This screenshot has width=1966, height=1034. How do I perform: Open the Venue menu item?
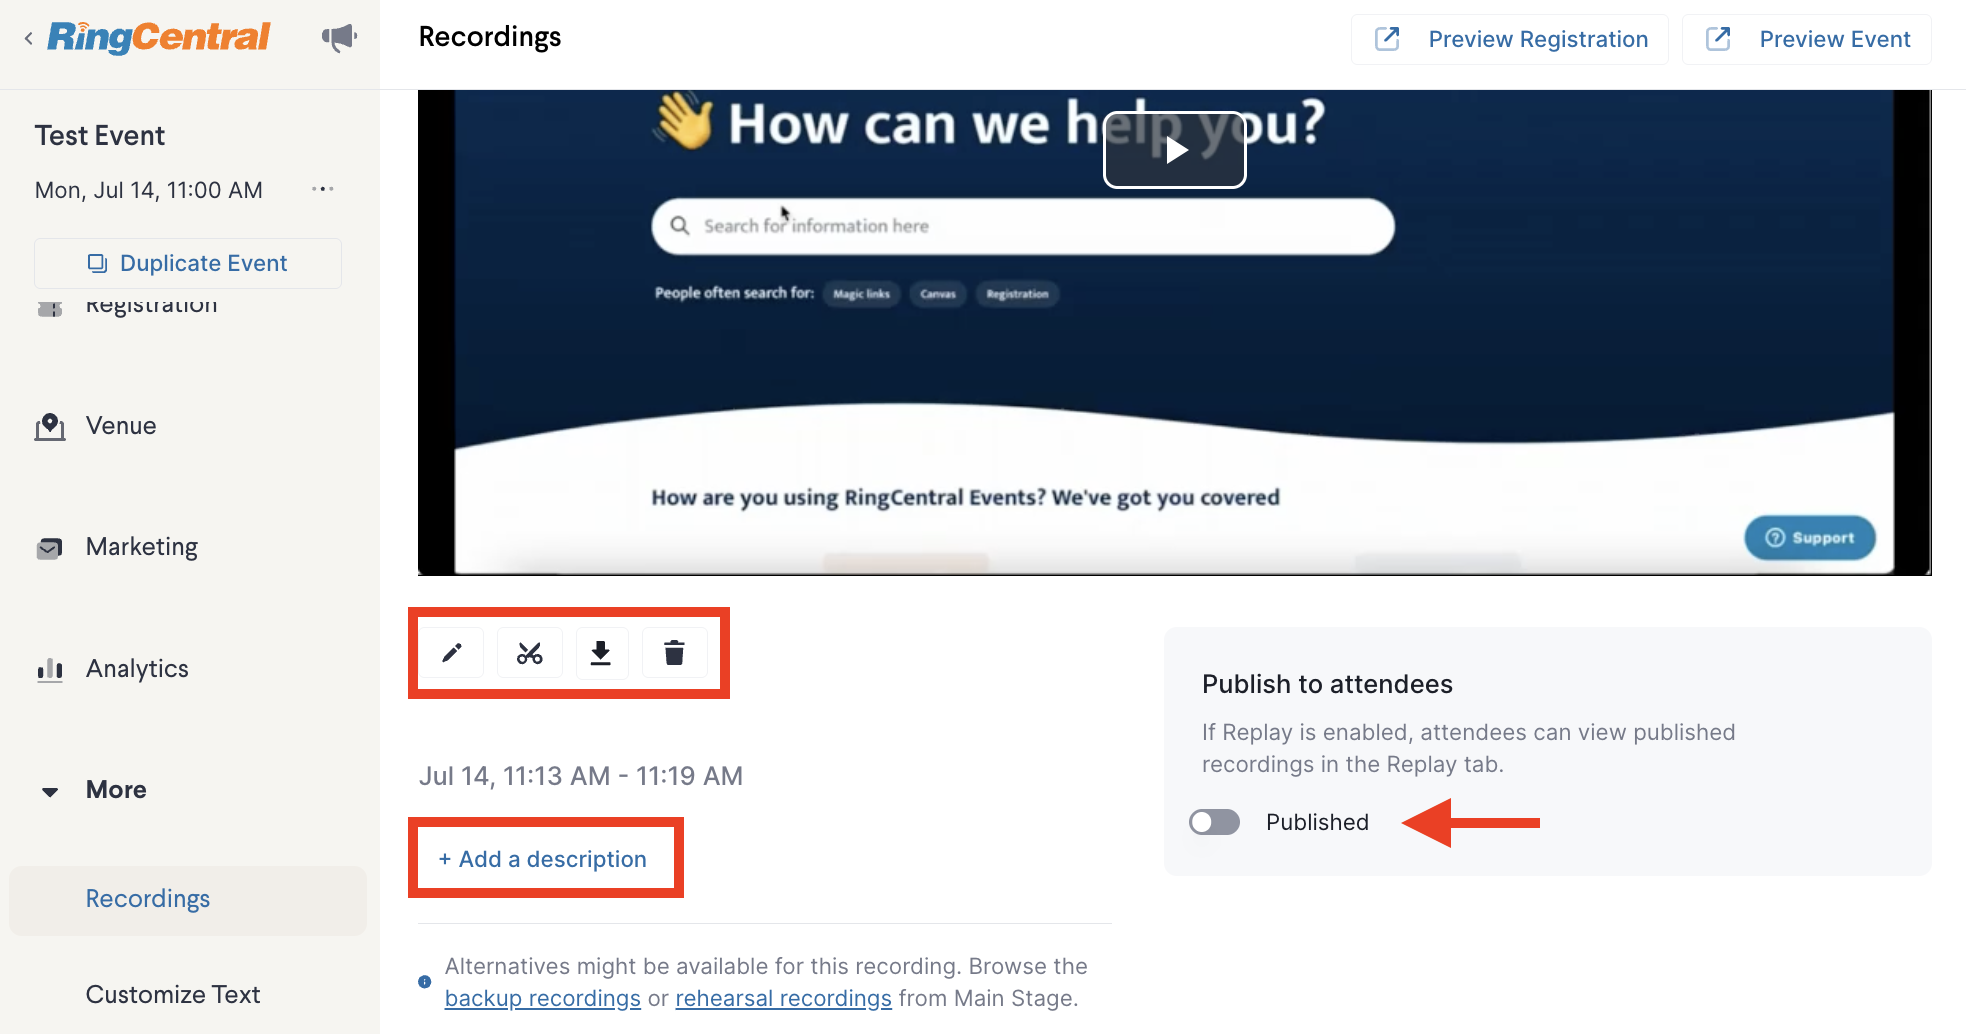coord(121,426)
